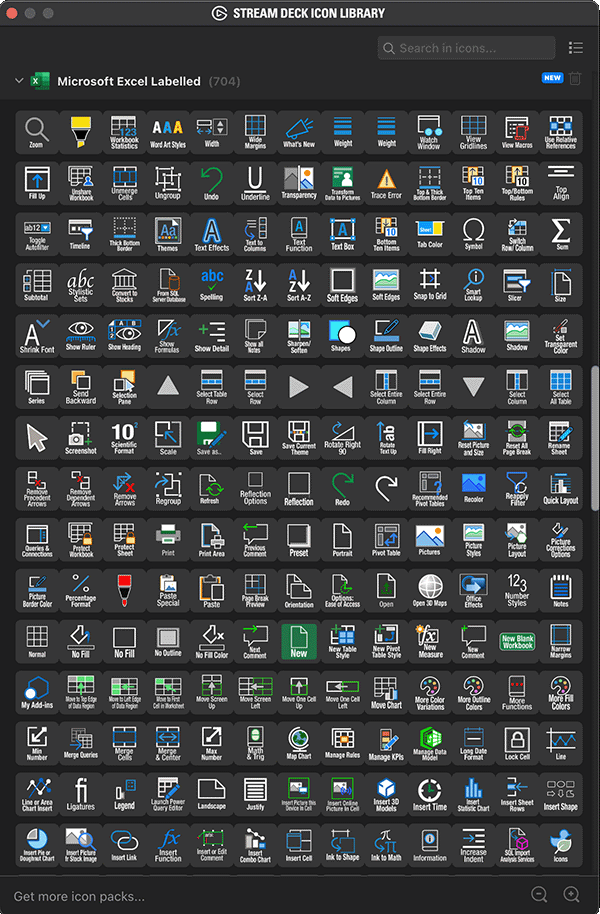Screen dimensions: 600x914
Task: Select the Open 3D Maps globe icon
Action: point(430,590)
